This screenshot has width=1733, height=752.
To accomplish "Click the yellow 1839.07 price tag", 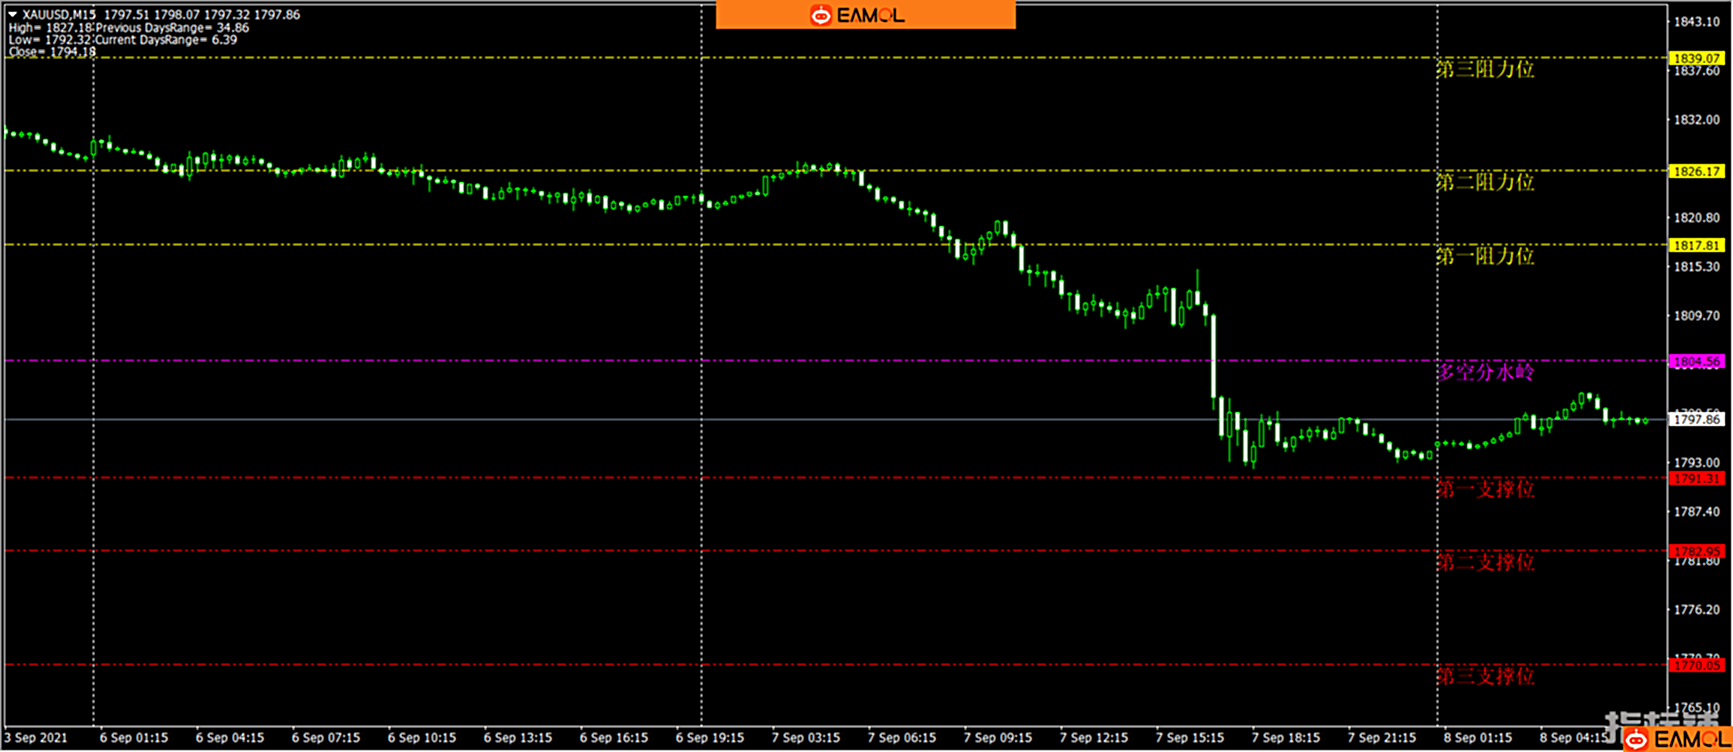I will pyautogui.click(x=1696, y=59).
